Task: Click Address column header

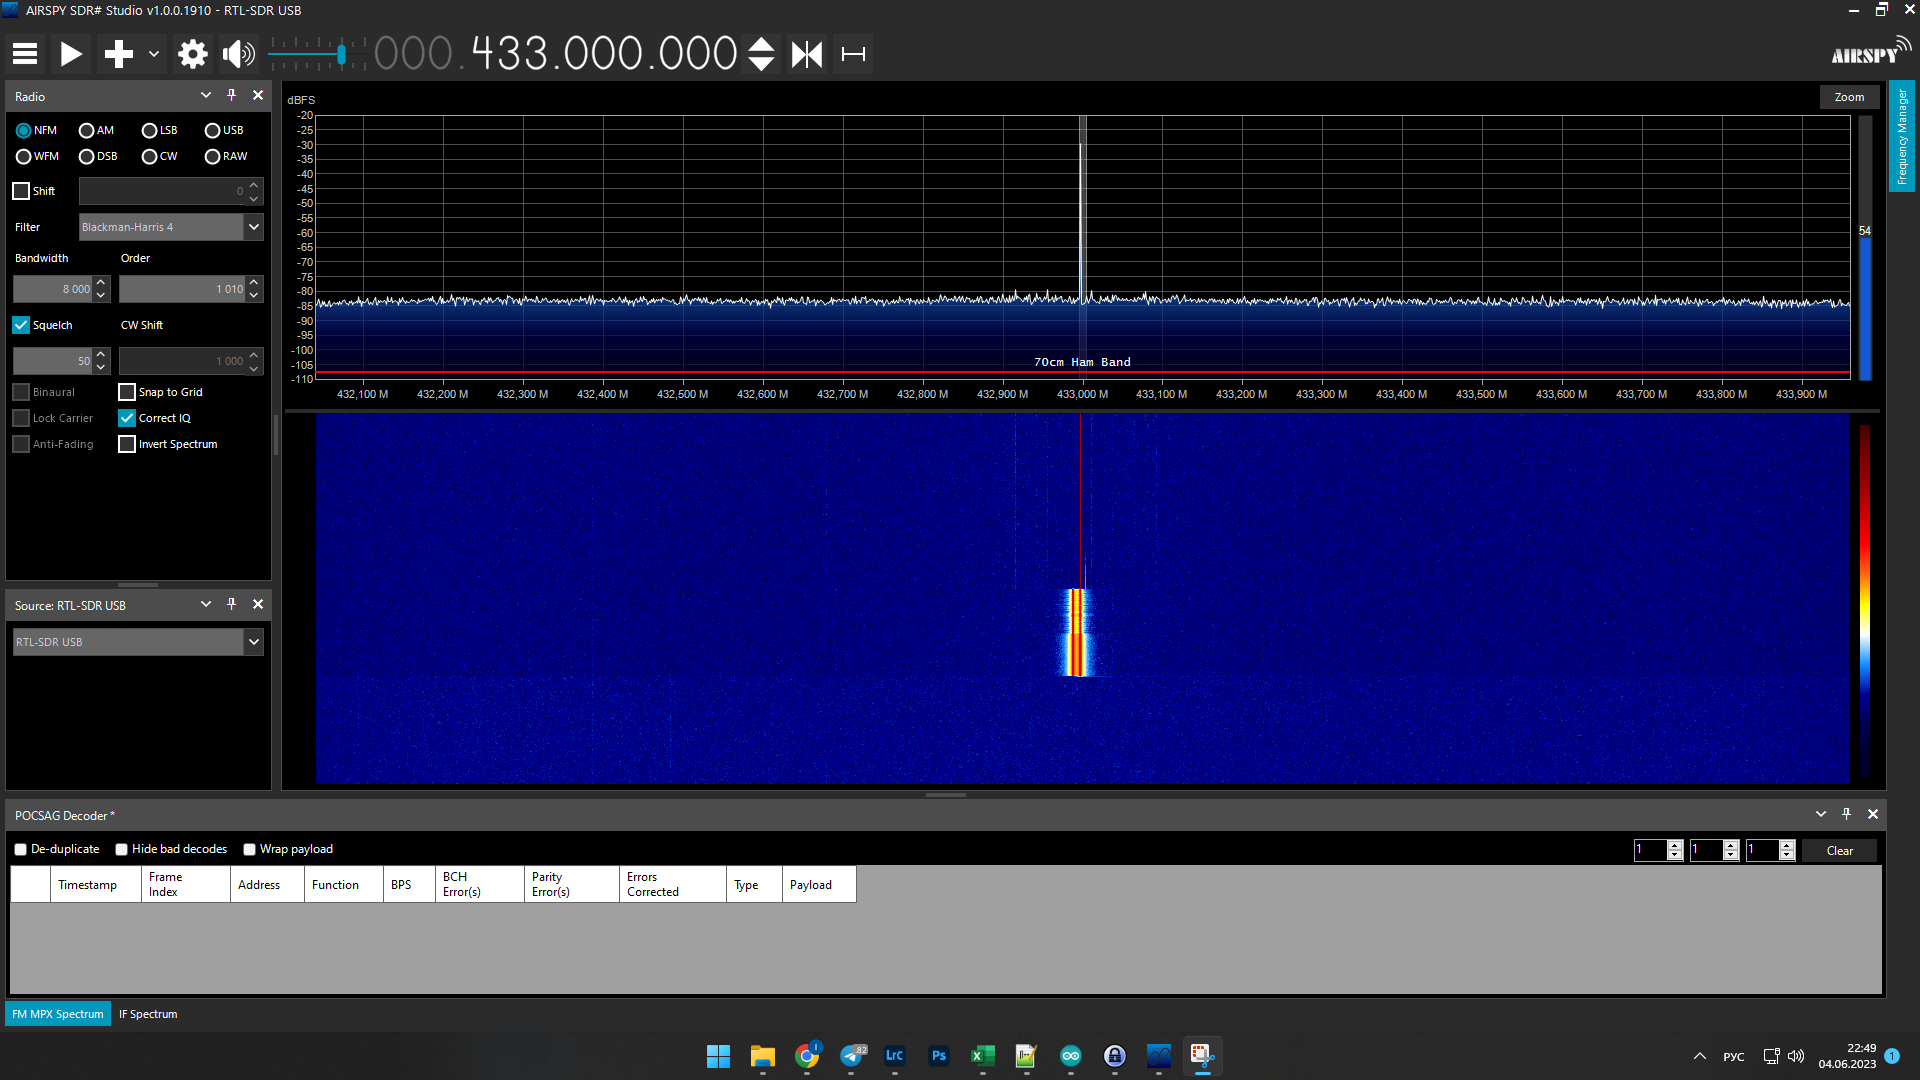Action: (x=267, y=885)
